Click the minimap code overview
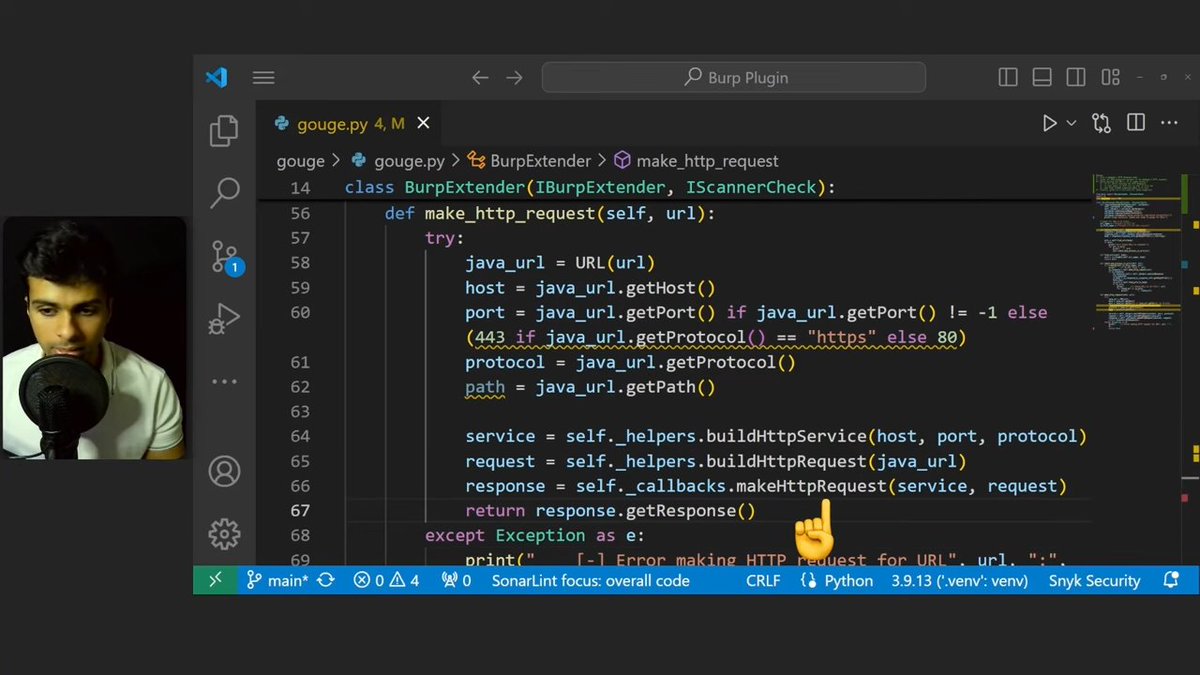1200x675 pixels. [1138, 250]
